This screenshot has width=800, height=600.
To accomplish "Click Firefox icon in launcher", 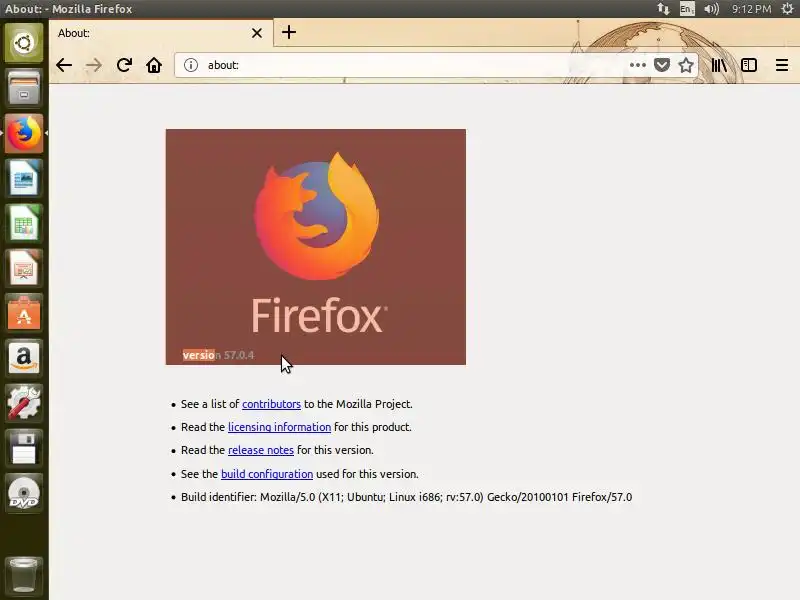I will (x=24, y=133).
